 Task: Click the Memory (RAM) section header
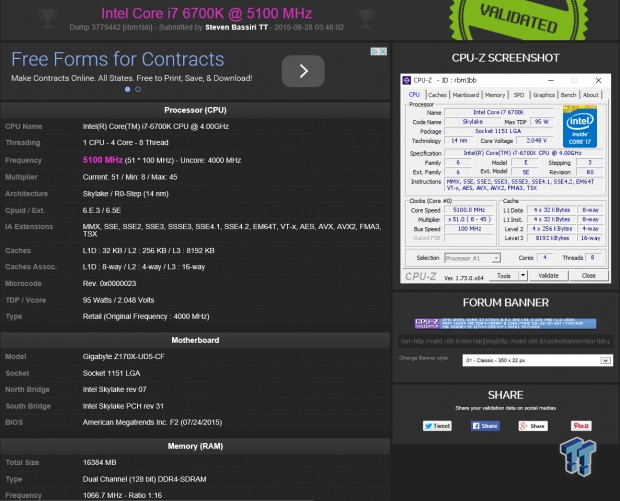click(x=195, y=446)
